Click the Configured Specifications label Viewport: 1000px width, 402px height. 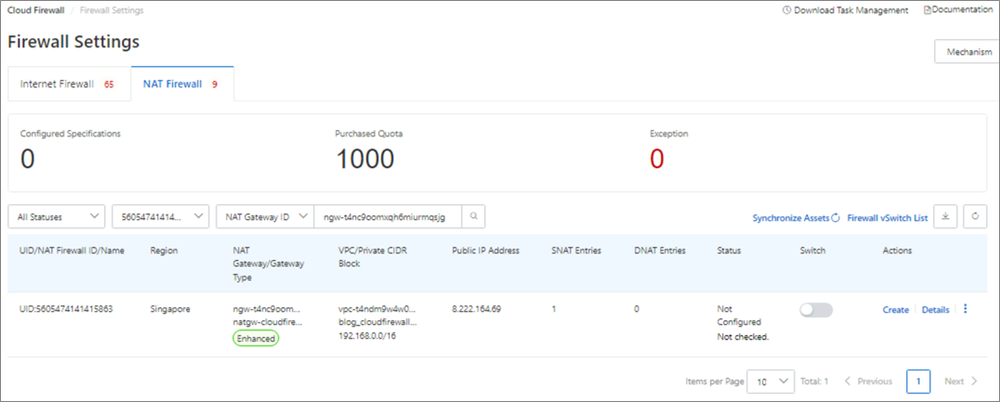point(71,134)
